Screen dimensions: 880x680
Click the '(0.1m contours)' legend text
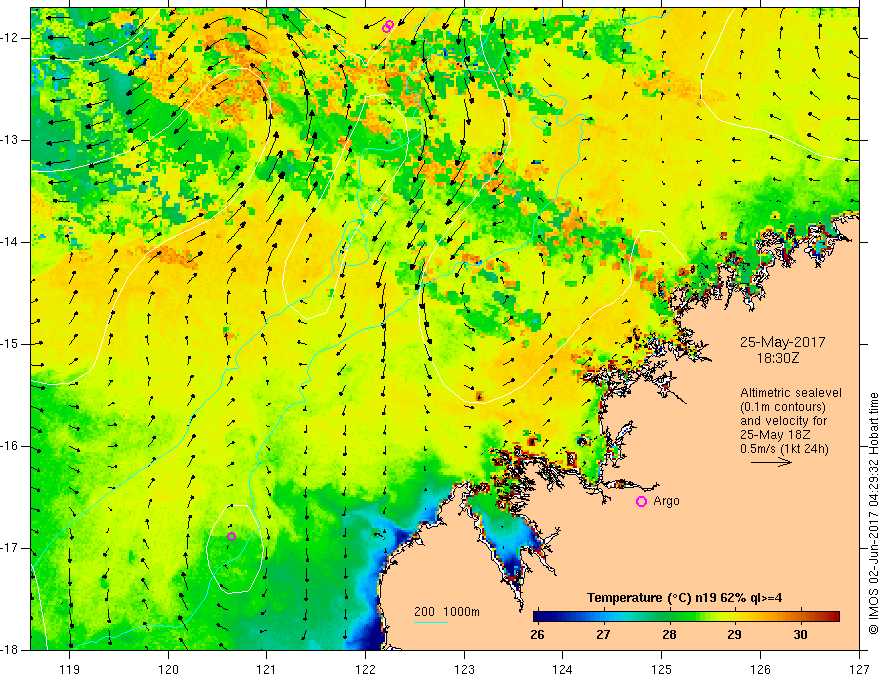click(783, 407)
